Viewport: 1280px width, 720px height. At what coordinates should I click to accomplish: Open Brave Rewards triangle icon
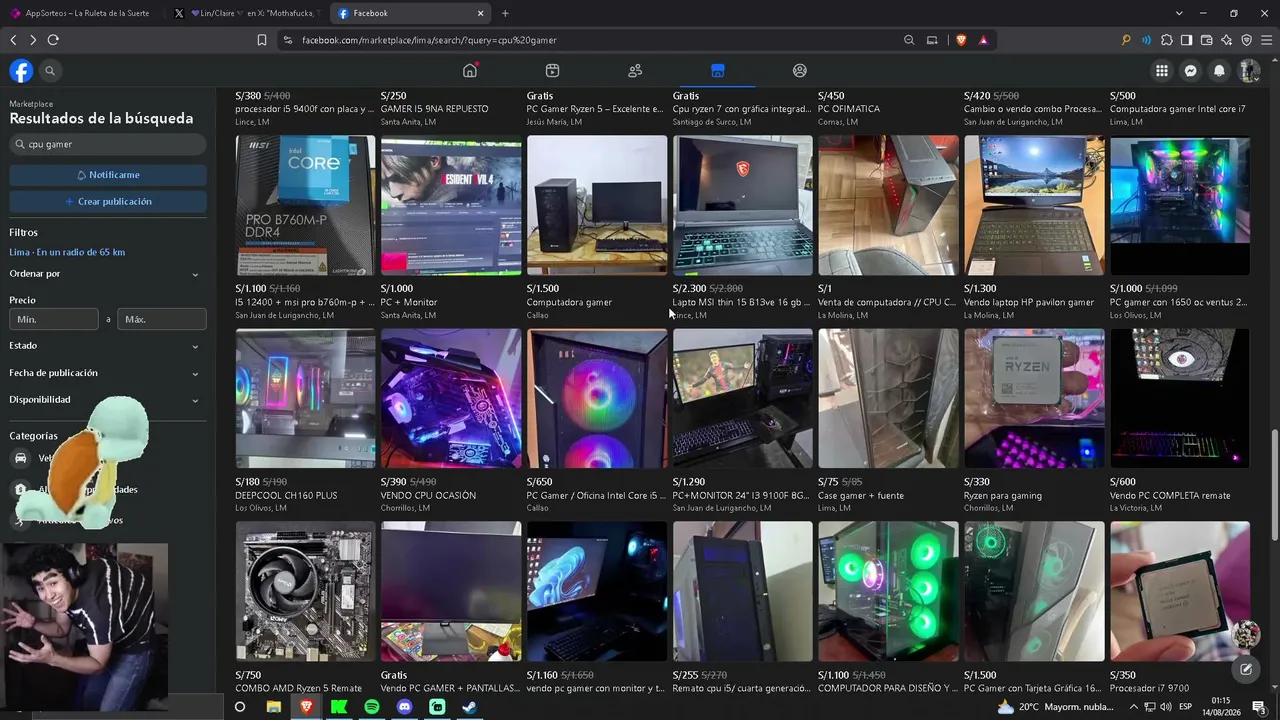pos(984,40)
